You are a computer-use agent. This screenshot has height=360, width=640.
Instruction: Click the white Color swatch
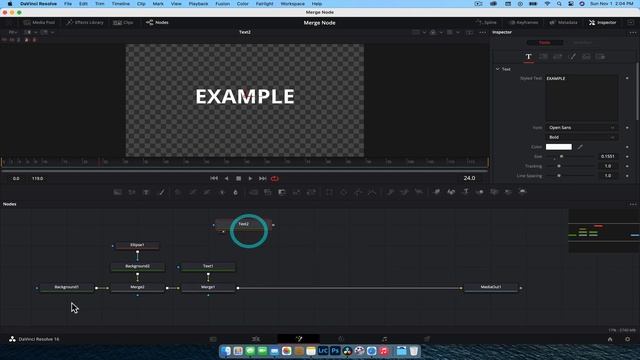coord(559,147)
